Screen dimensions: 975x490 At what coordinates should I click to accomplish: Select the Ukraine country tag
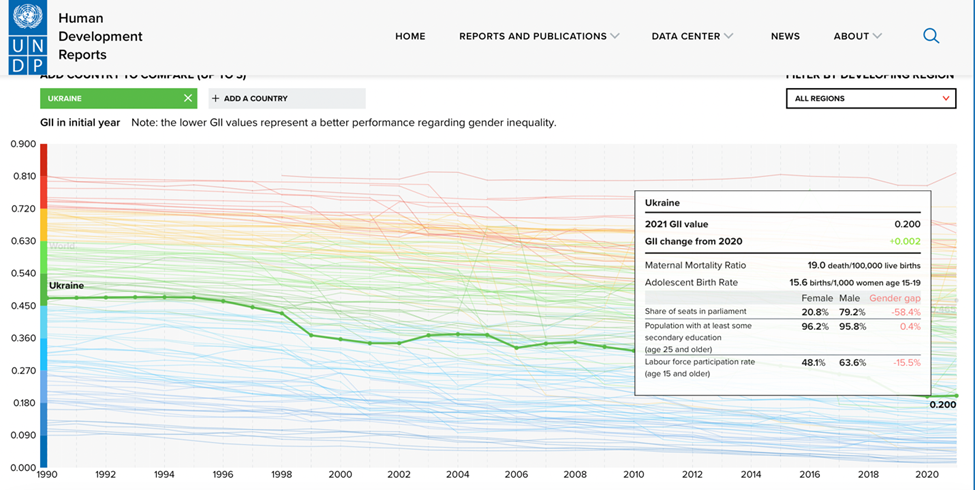(x=119, y=98)
